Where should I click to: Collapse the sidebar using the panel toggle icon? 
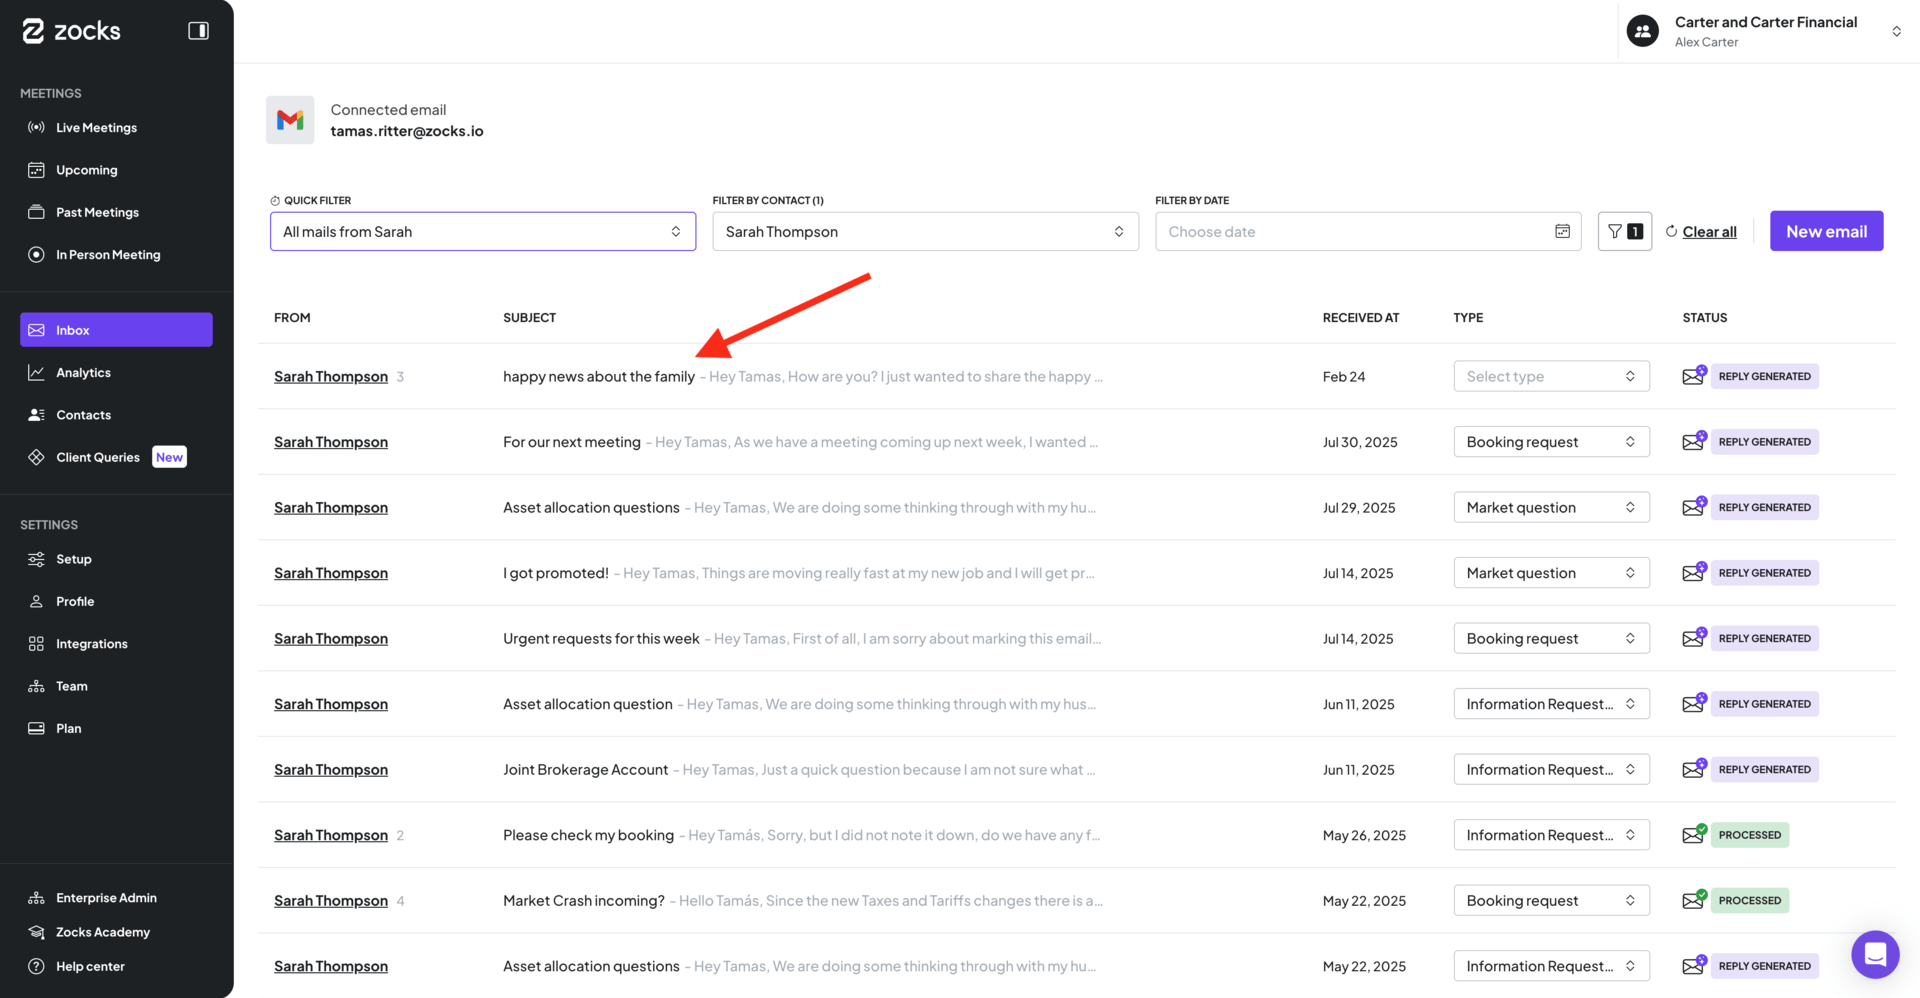(x=198, y=31)
